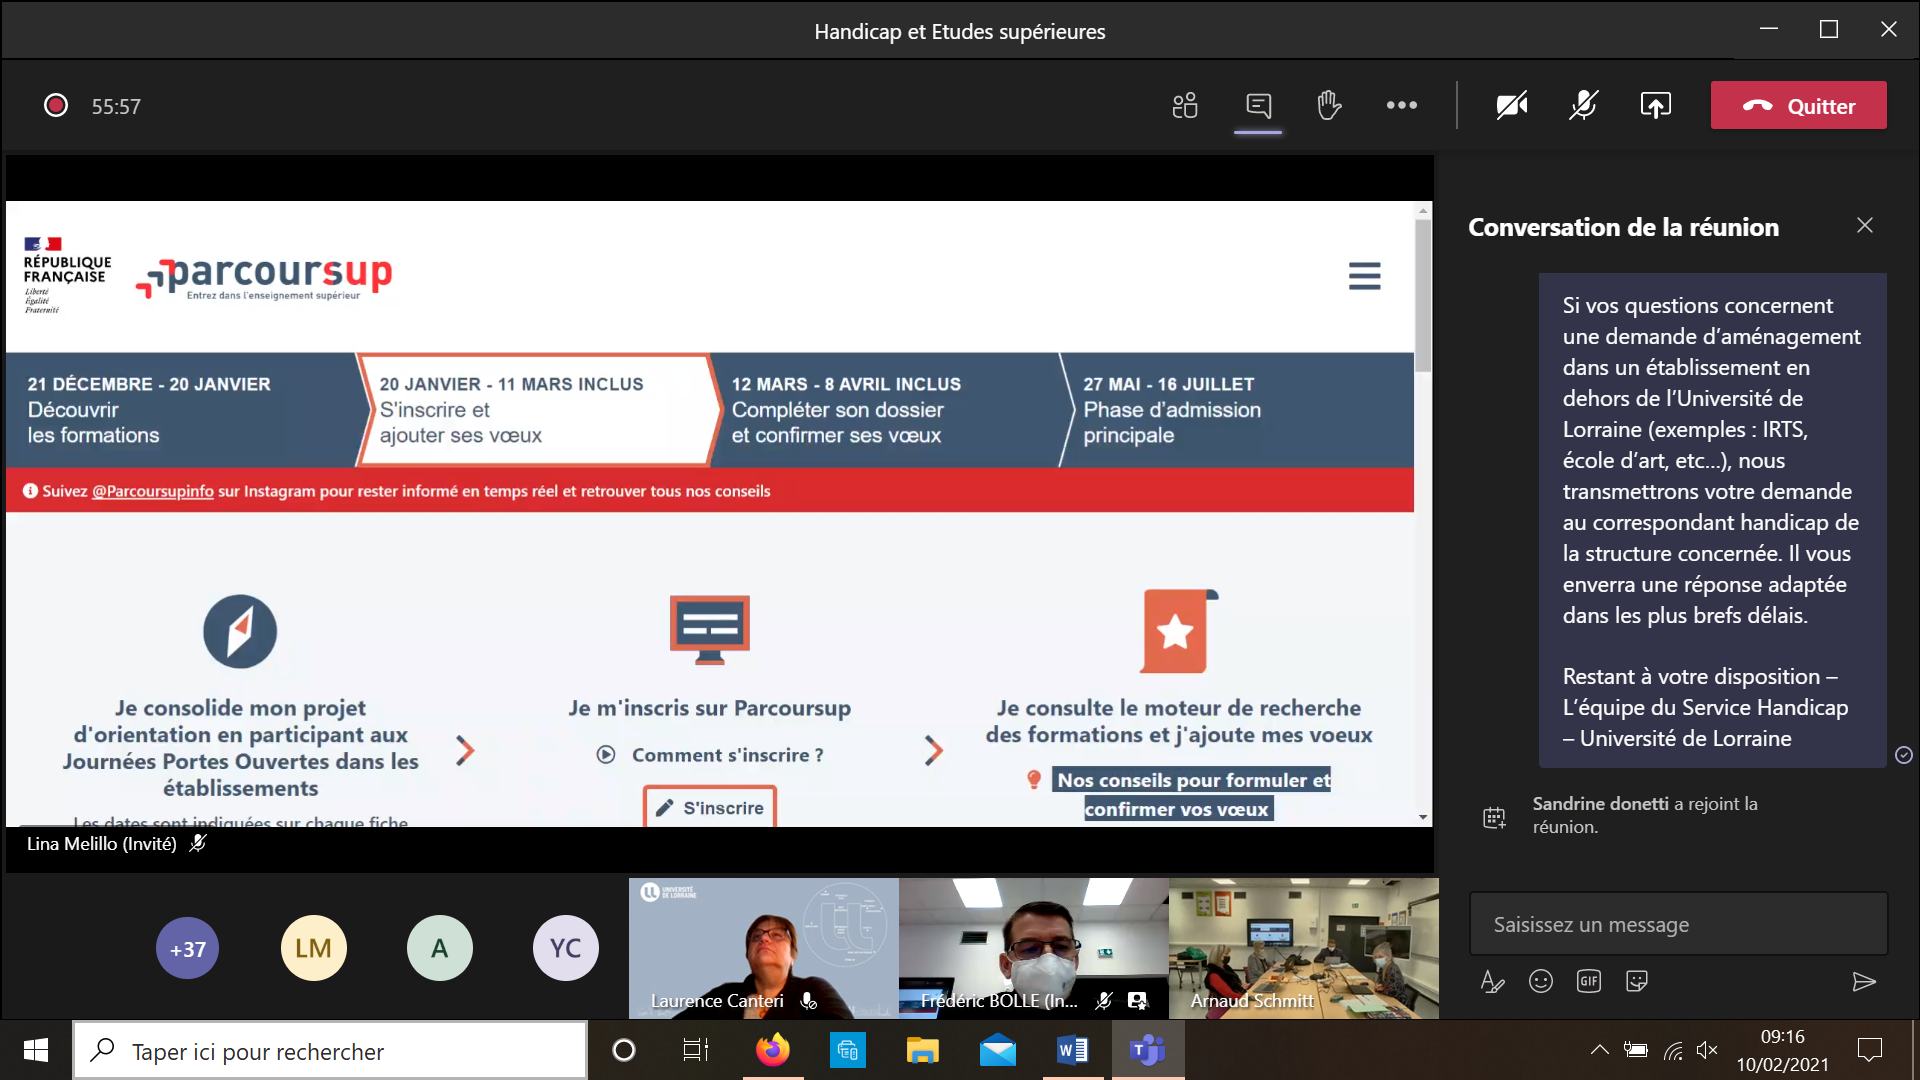
Task: Expand the +37 more participants bubble
Action: (x=187, y=948)
